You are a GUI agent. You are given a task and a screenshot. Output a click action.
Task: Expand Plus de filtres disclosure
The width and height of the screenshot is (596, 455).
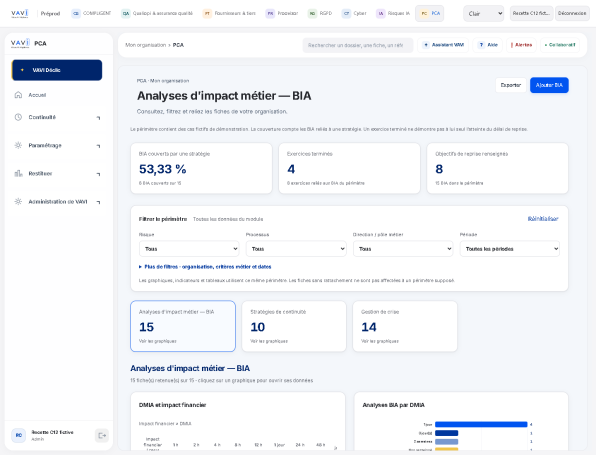205,267
